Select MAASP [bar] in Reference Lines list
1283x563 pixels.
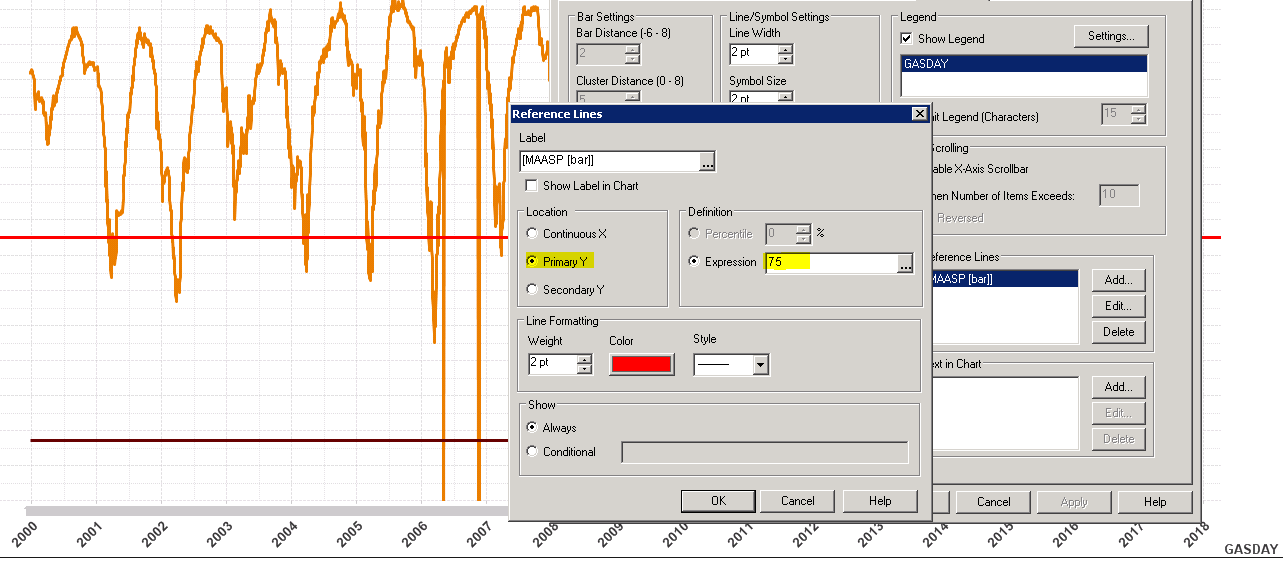[1004, 279]
